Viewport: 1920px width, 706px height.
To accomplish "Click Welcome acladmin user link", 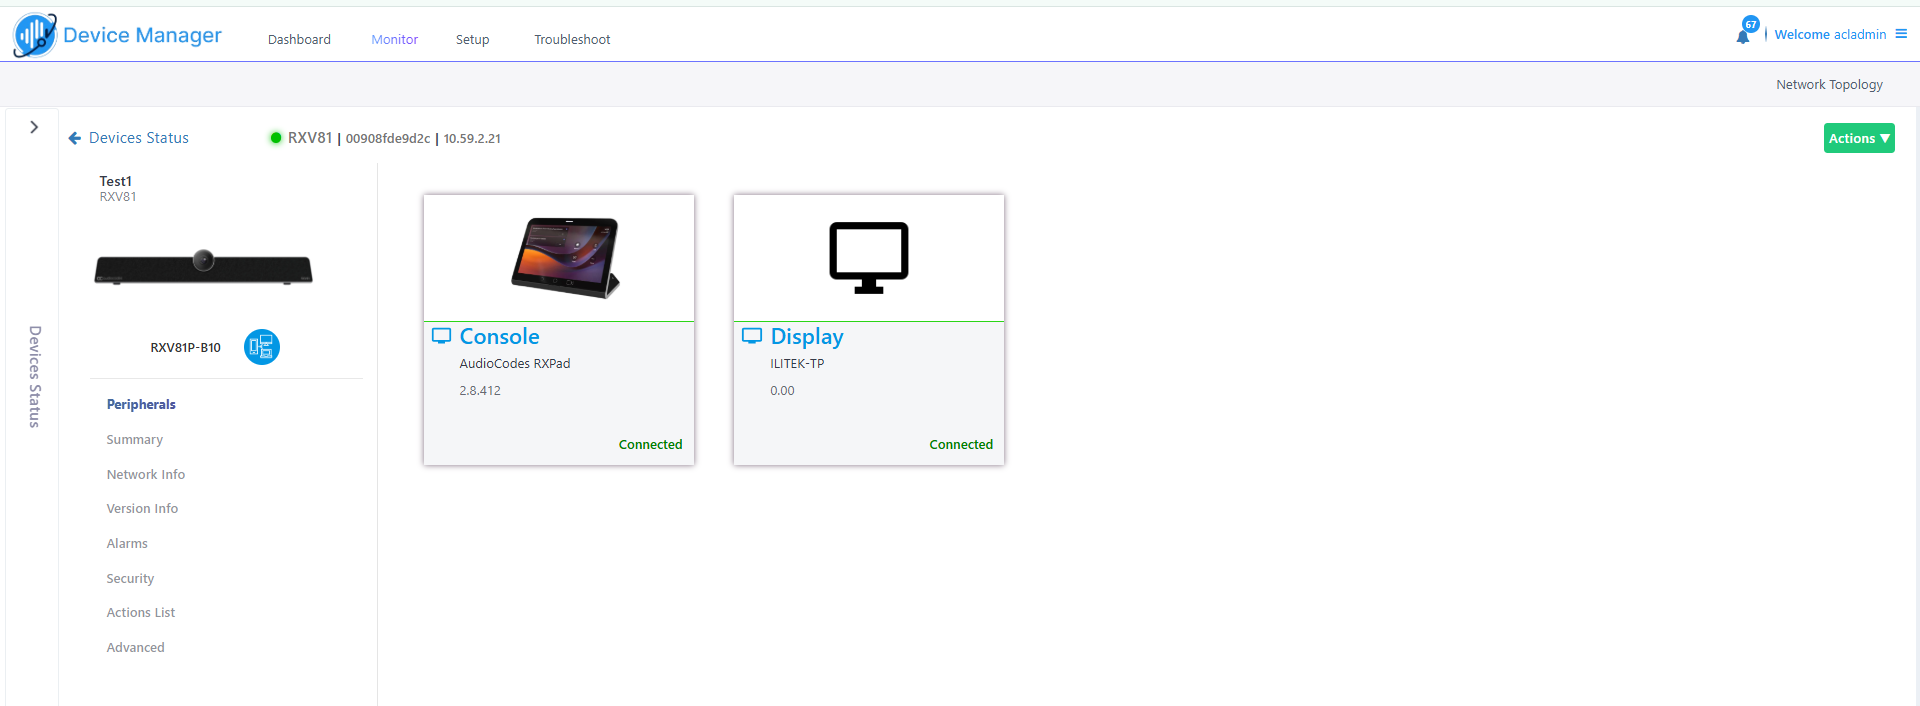I will tap(1830, 34).
